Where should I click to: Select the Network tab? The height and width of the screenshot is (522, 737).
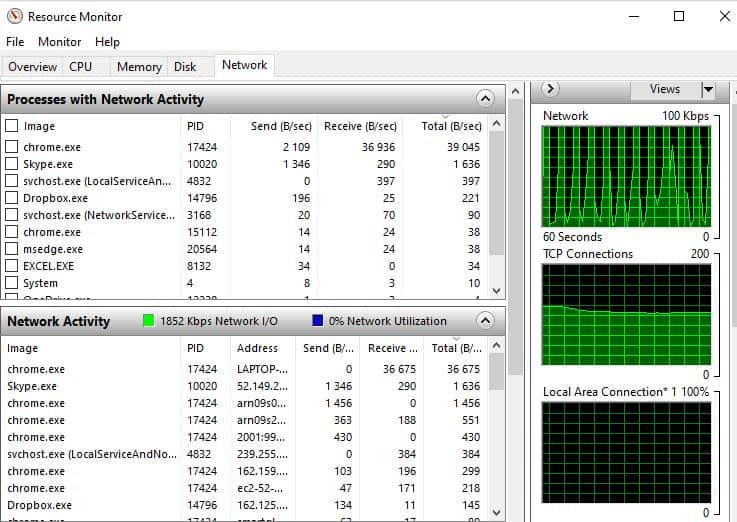click(x=244, y=65)
